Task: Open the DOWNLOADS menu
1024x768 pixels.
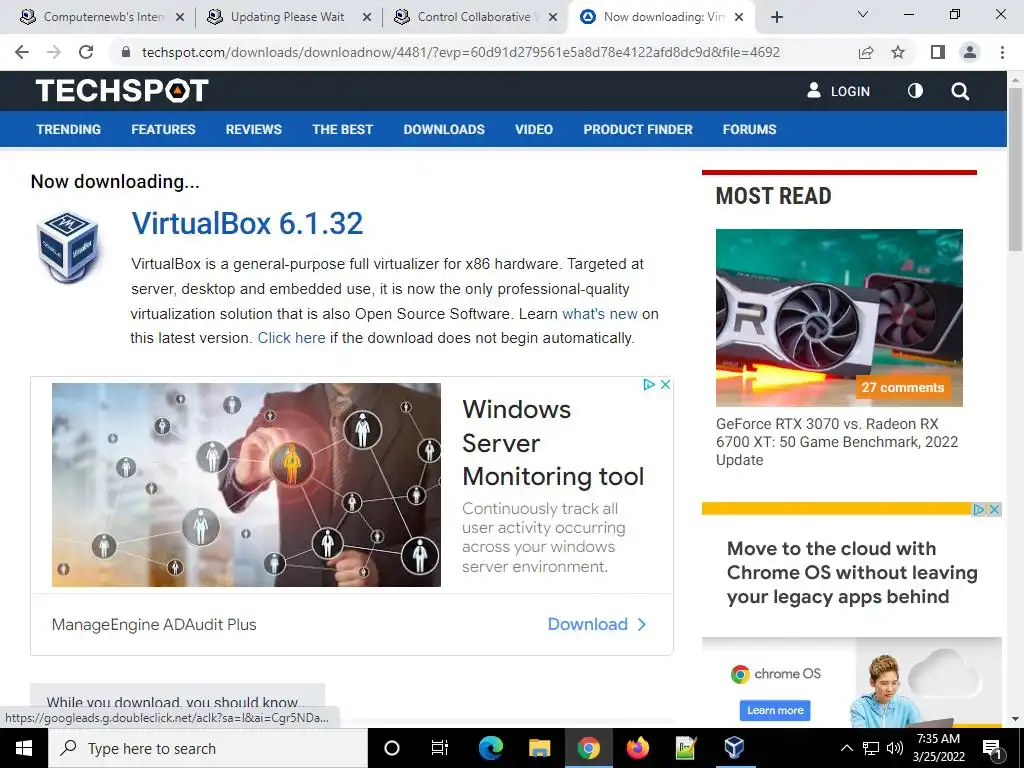Action: tap(444, 129)
